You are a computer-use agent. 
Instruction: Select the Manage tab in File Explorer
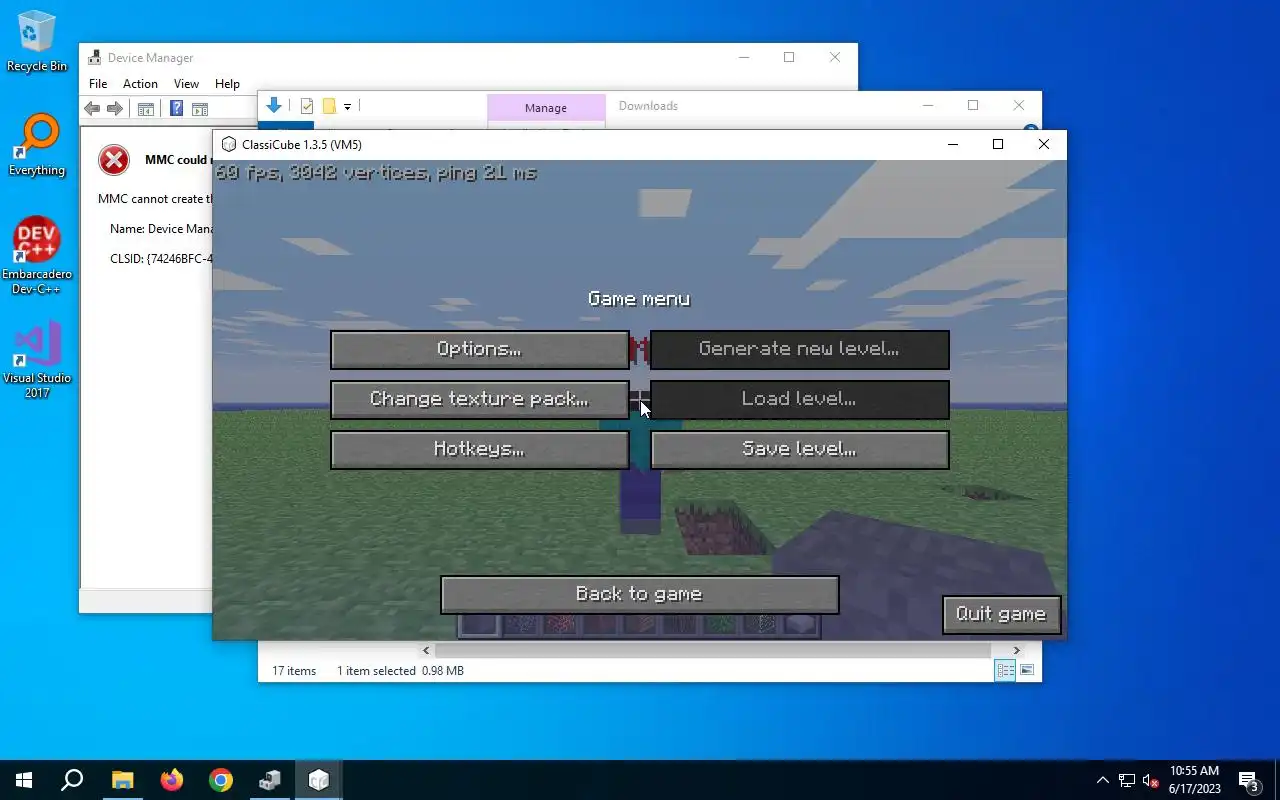point(546,108)
